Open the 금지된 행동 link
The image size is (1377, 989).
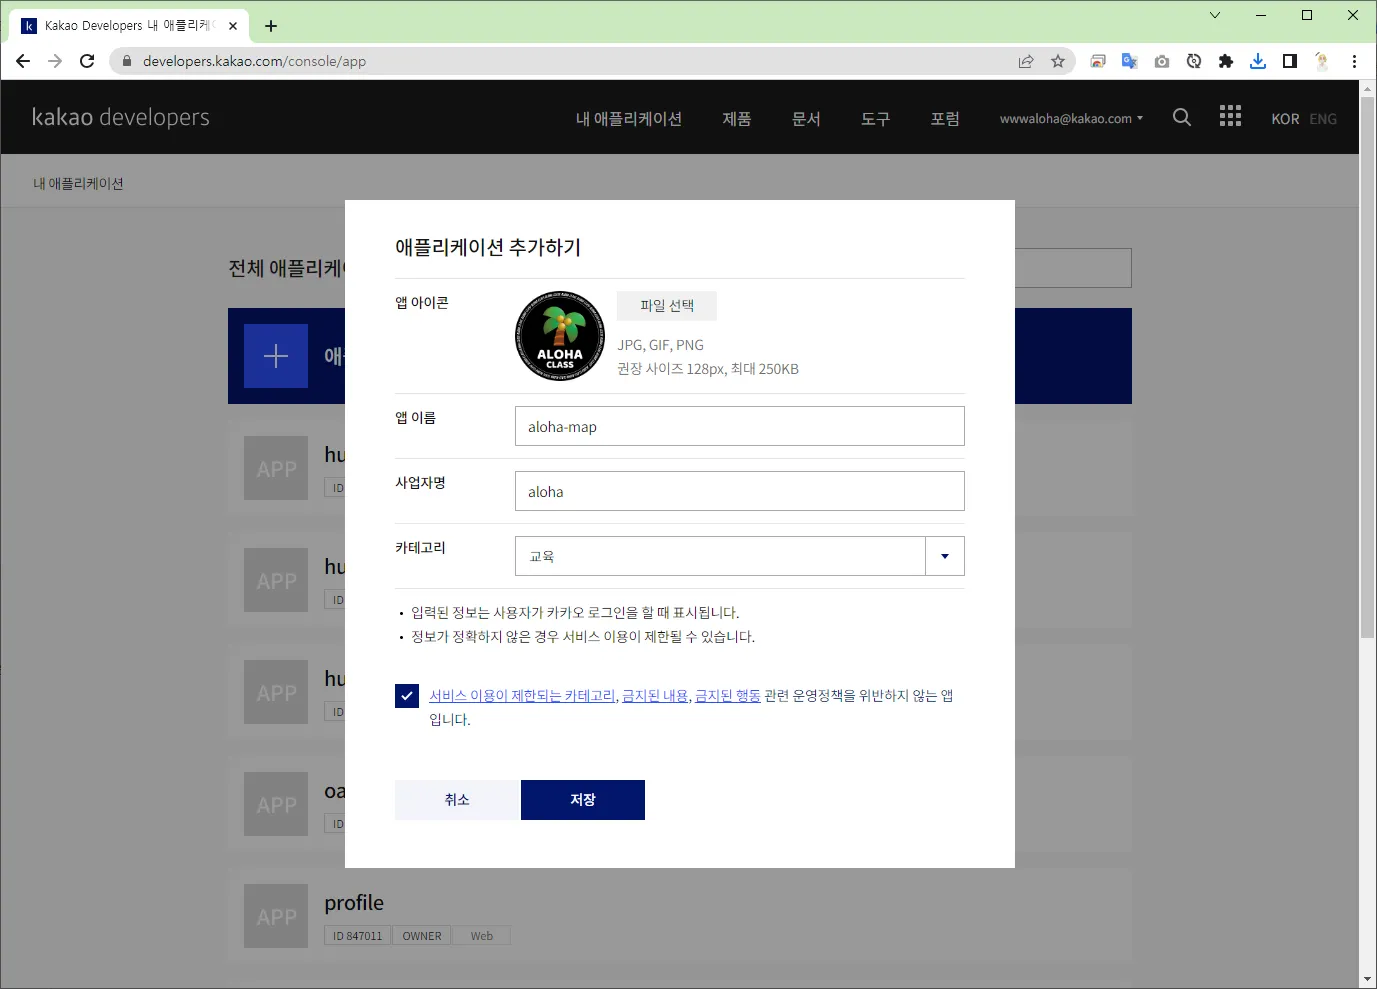tap(728, 696)
